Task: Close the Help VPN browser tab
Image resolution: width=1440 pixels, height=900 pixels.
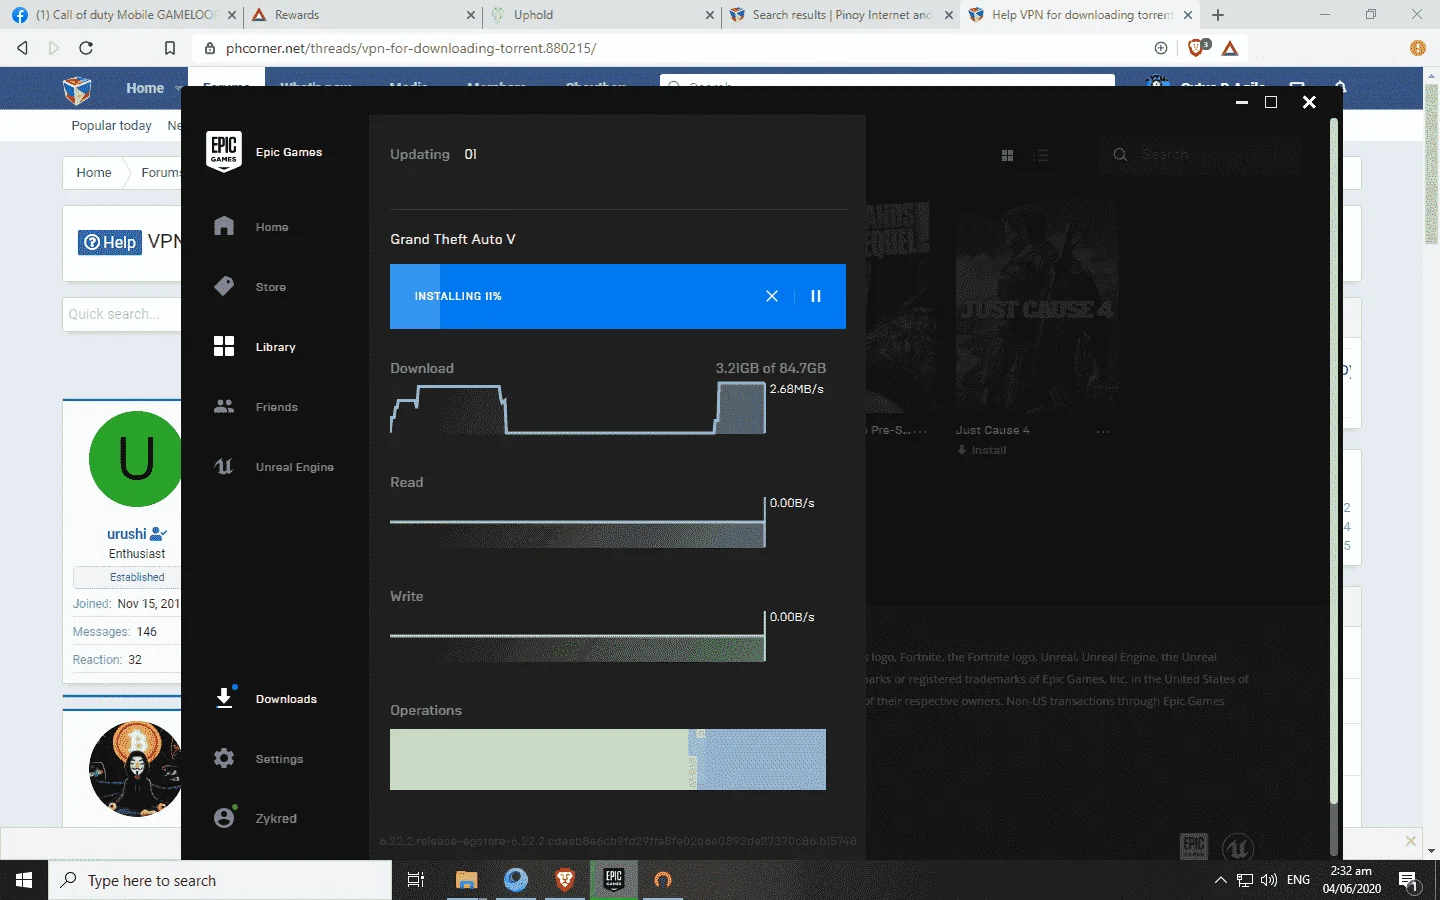Action: (1188, 15)
